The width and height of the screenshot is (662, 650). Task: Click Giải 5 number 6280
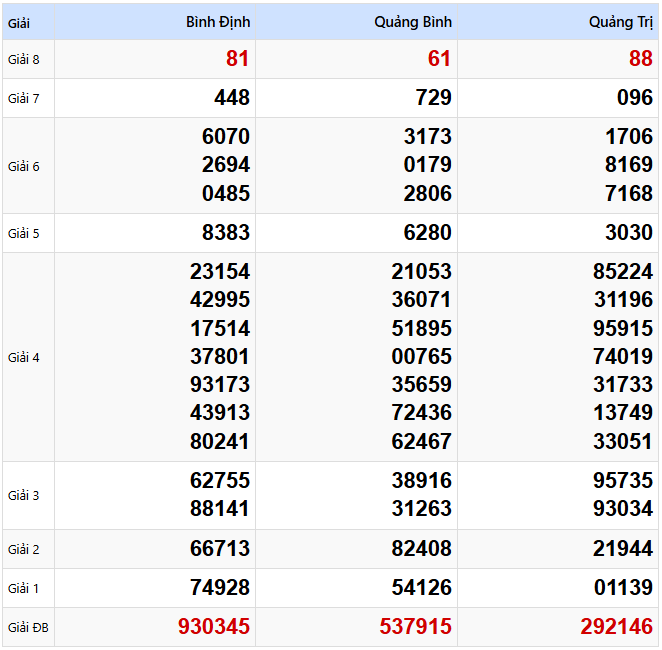[x=427, y=233]
